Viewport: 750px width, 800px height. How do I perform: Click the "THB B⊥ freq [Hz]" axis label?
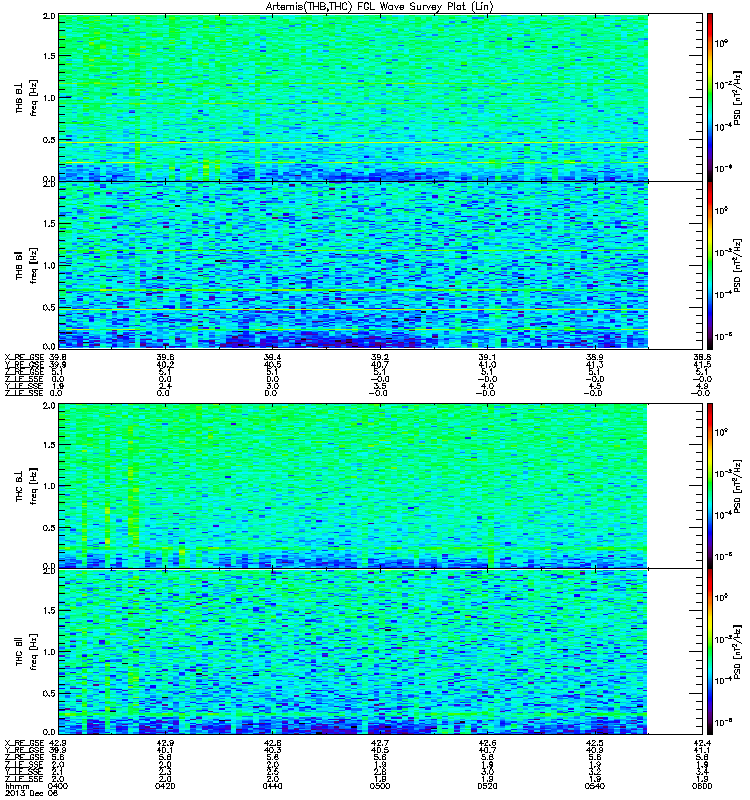(x=26, y=98)
